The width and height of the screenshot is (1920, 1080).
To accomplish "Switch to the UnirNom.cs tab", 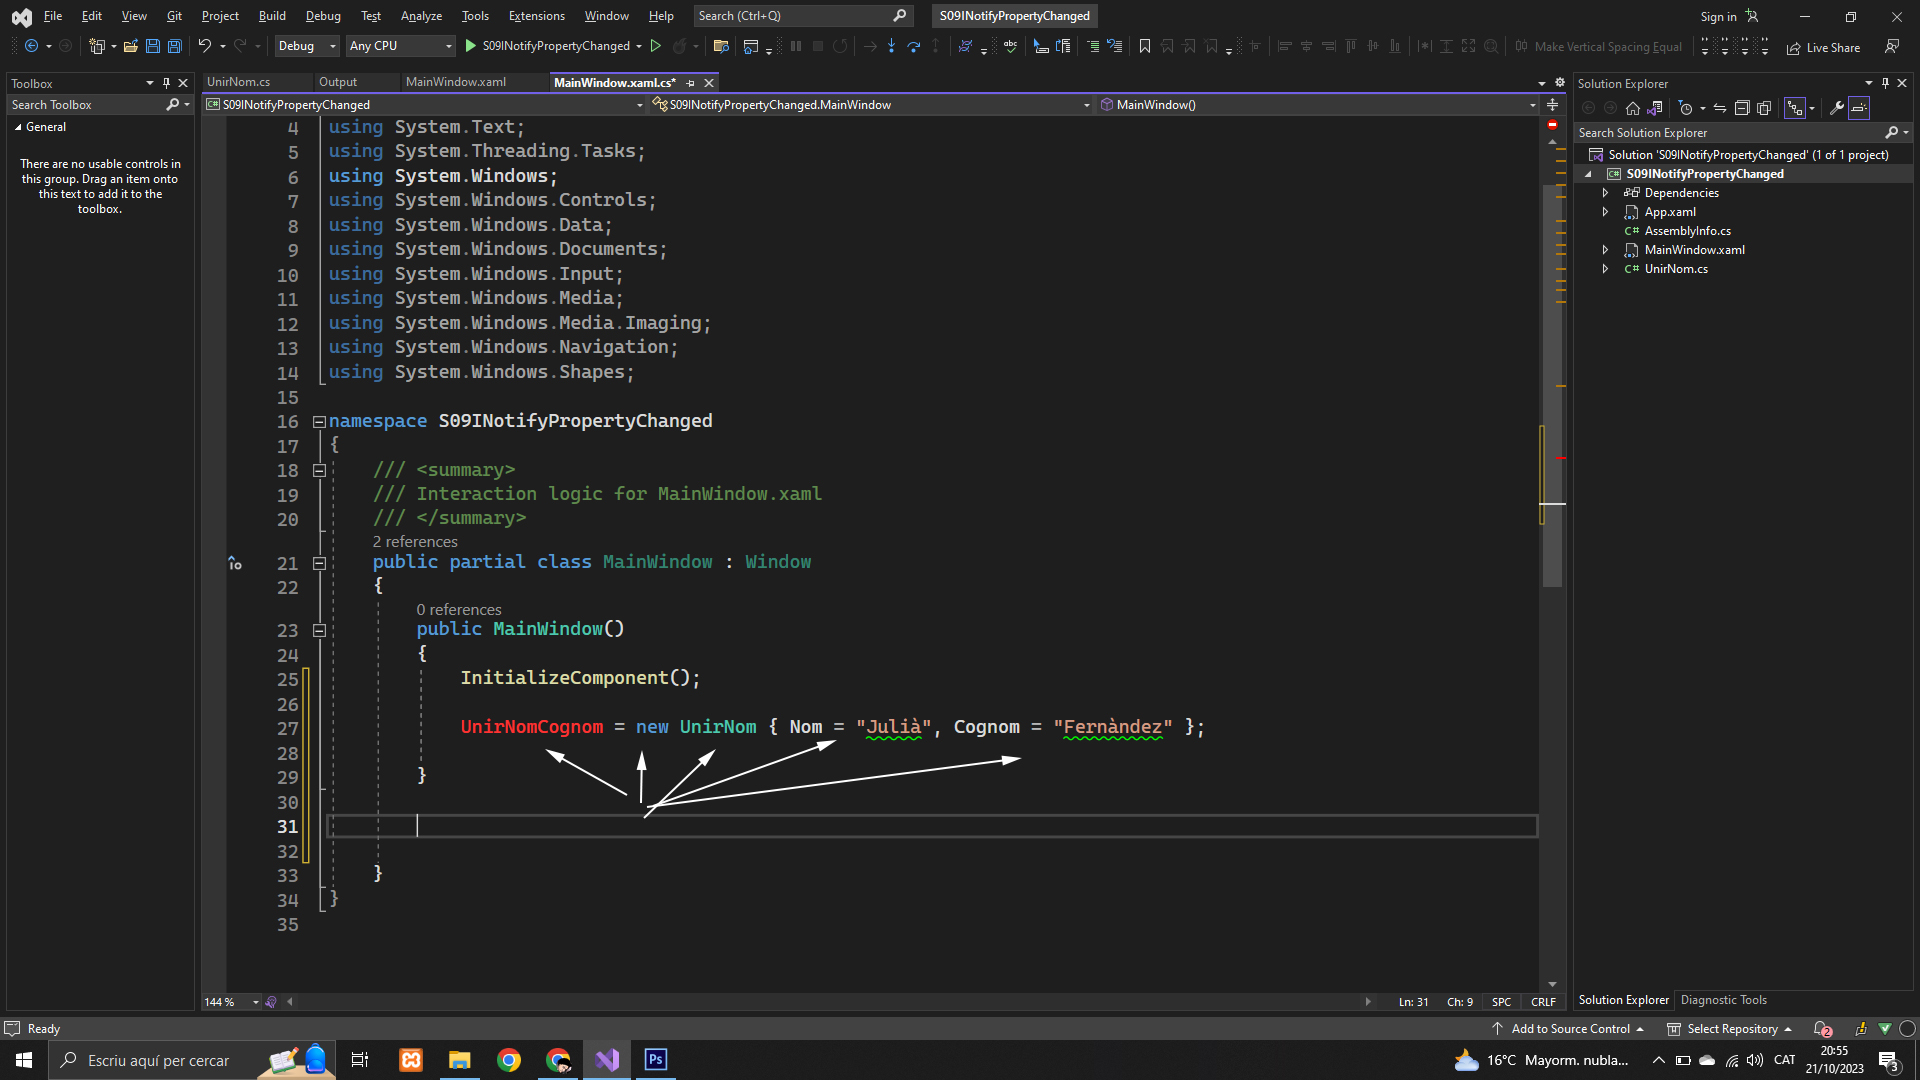I will click(x=239, y=82).
